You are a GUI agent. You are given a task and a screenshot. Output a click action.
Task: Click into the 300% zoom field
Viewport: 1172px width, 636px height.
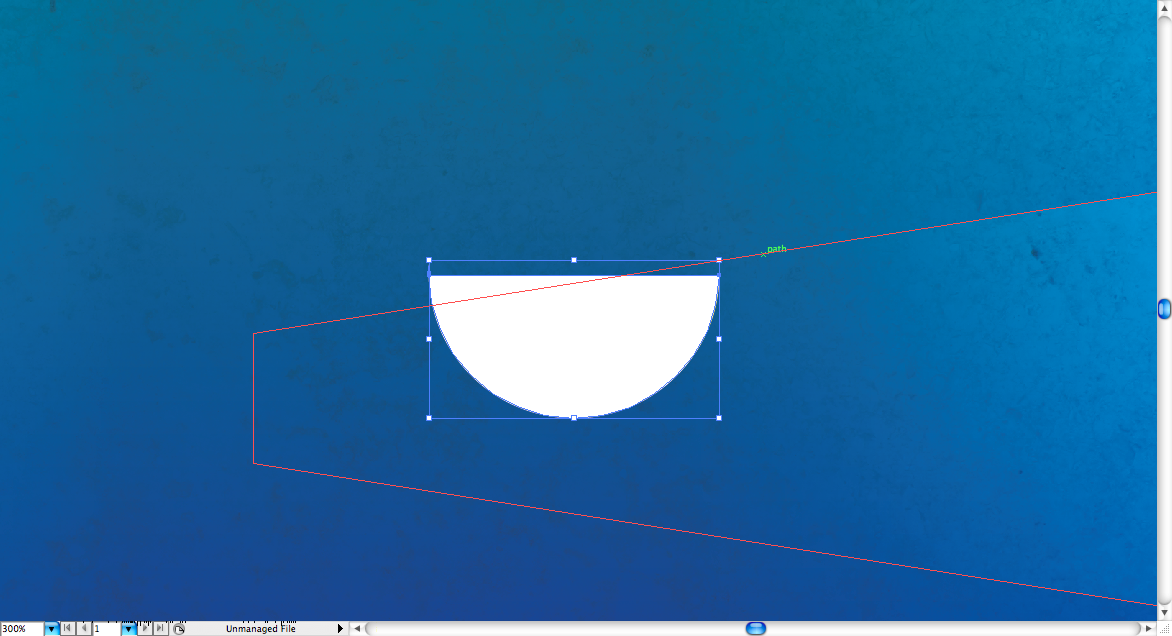21,629
